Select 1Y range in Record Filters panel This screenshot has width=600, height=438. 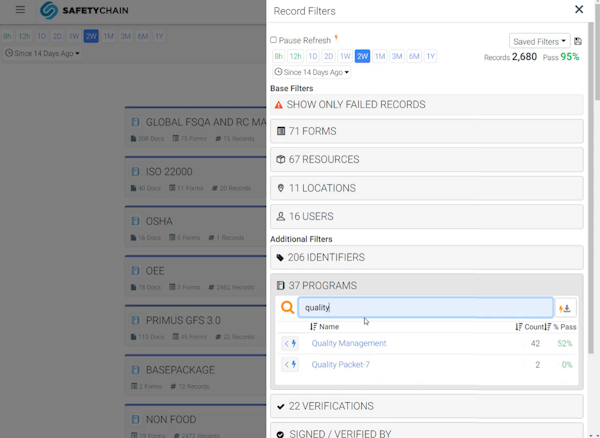coord(430,56)
